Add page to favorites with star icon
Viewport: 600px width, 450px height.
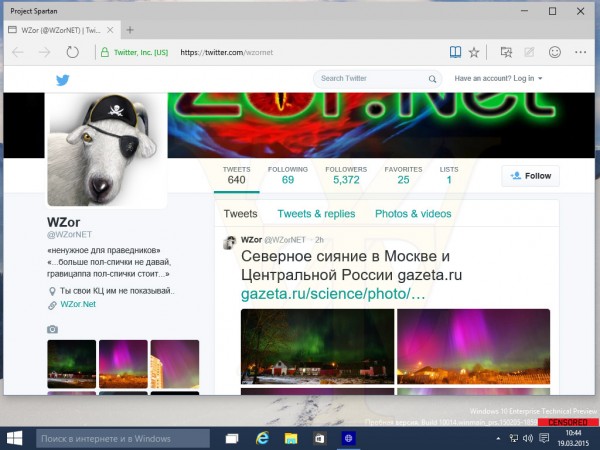[475, 52]
